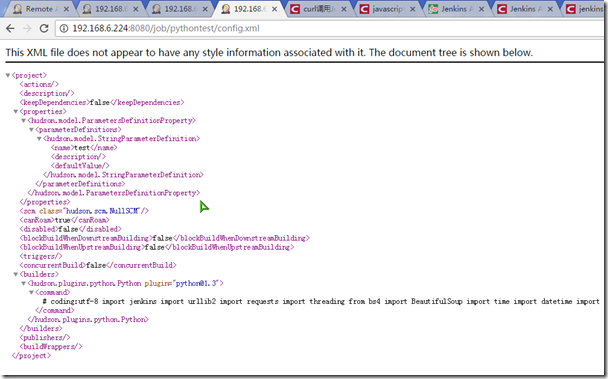The height and width of the screenshot is (379, 608).
Task: Click the concurrentBuild false line
Action: [x=98, y=265]
